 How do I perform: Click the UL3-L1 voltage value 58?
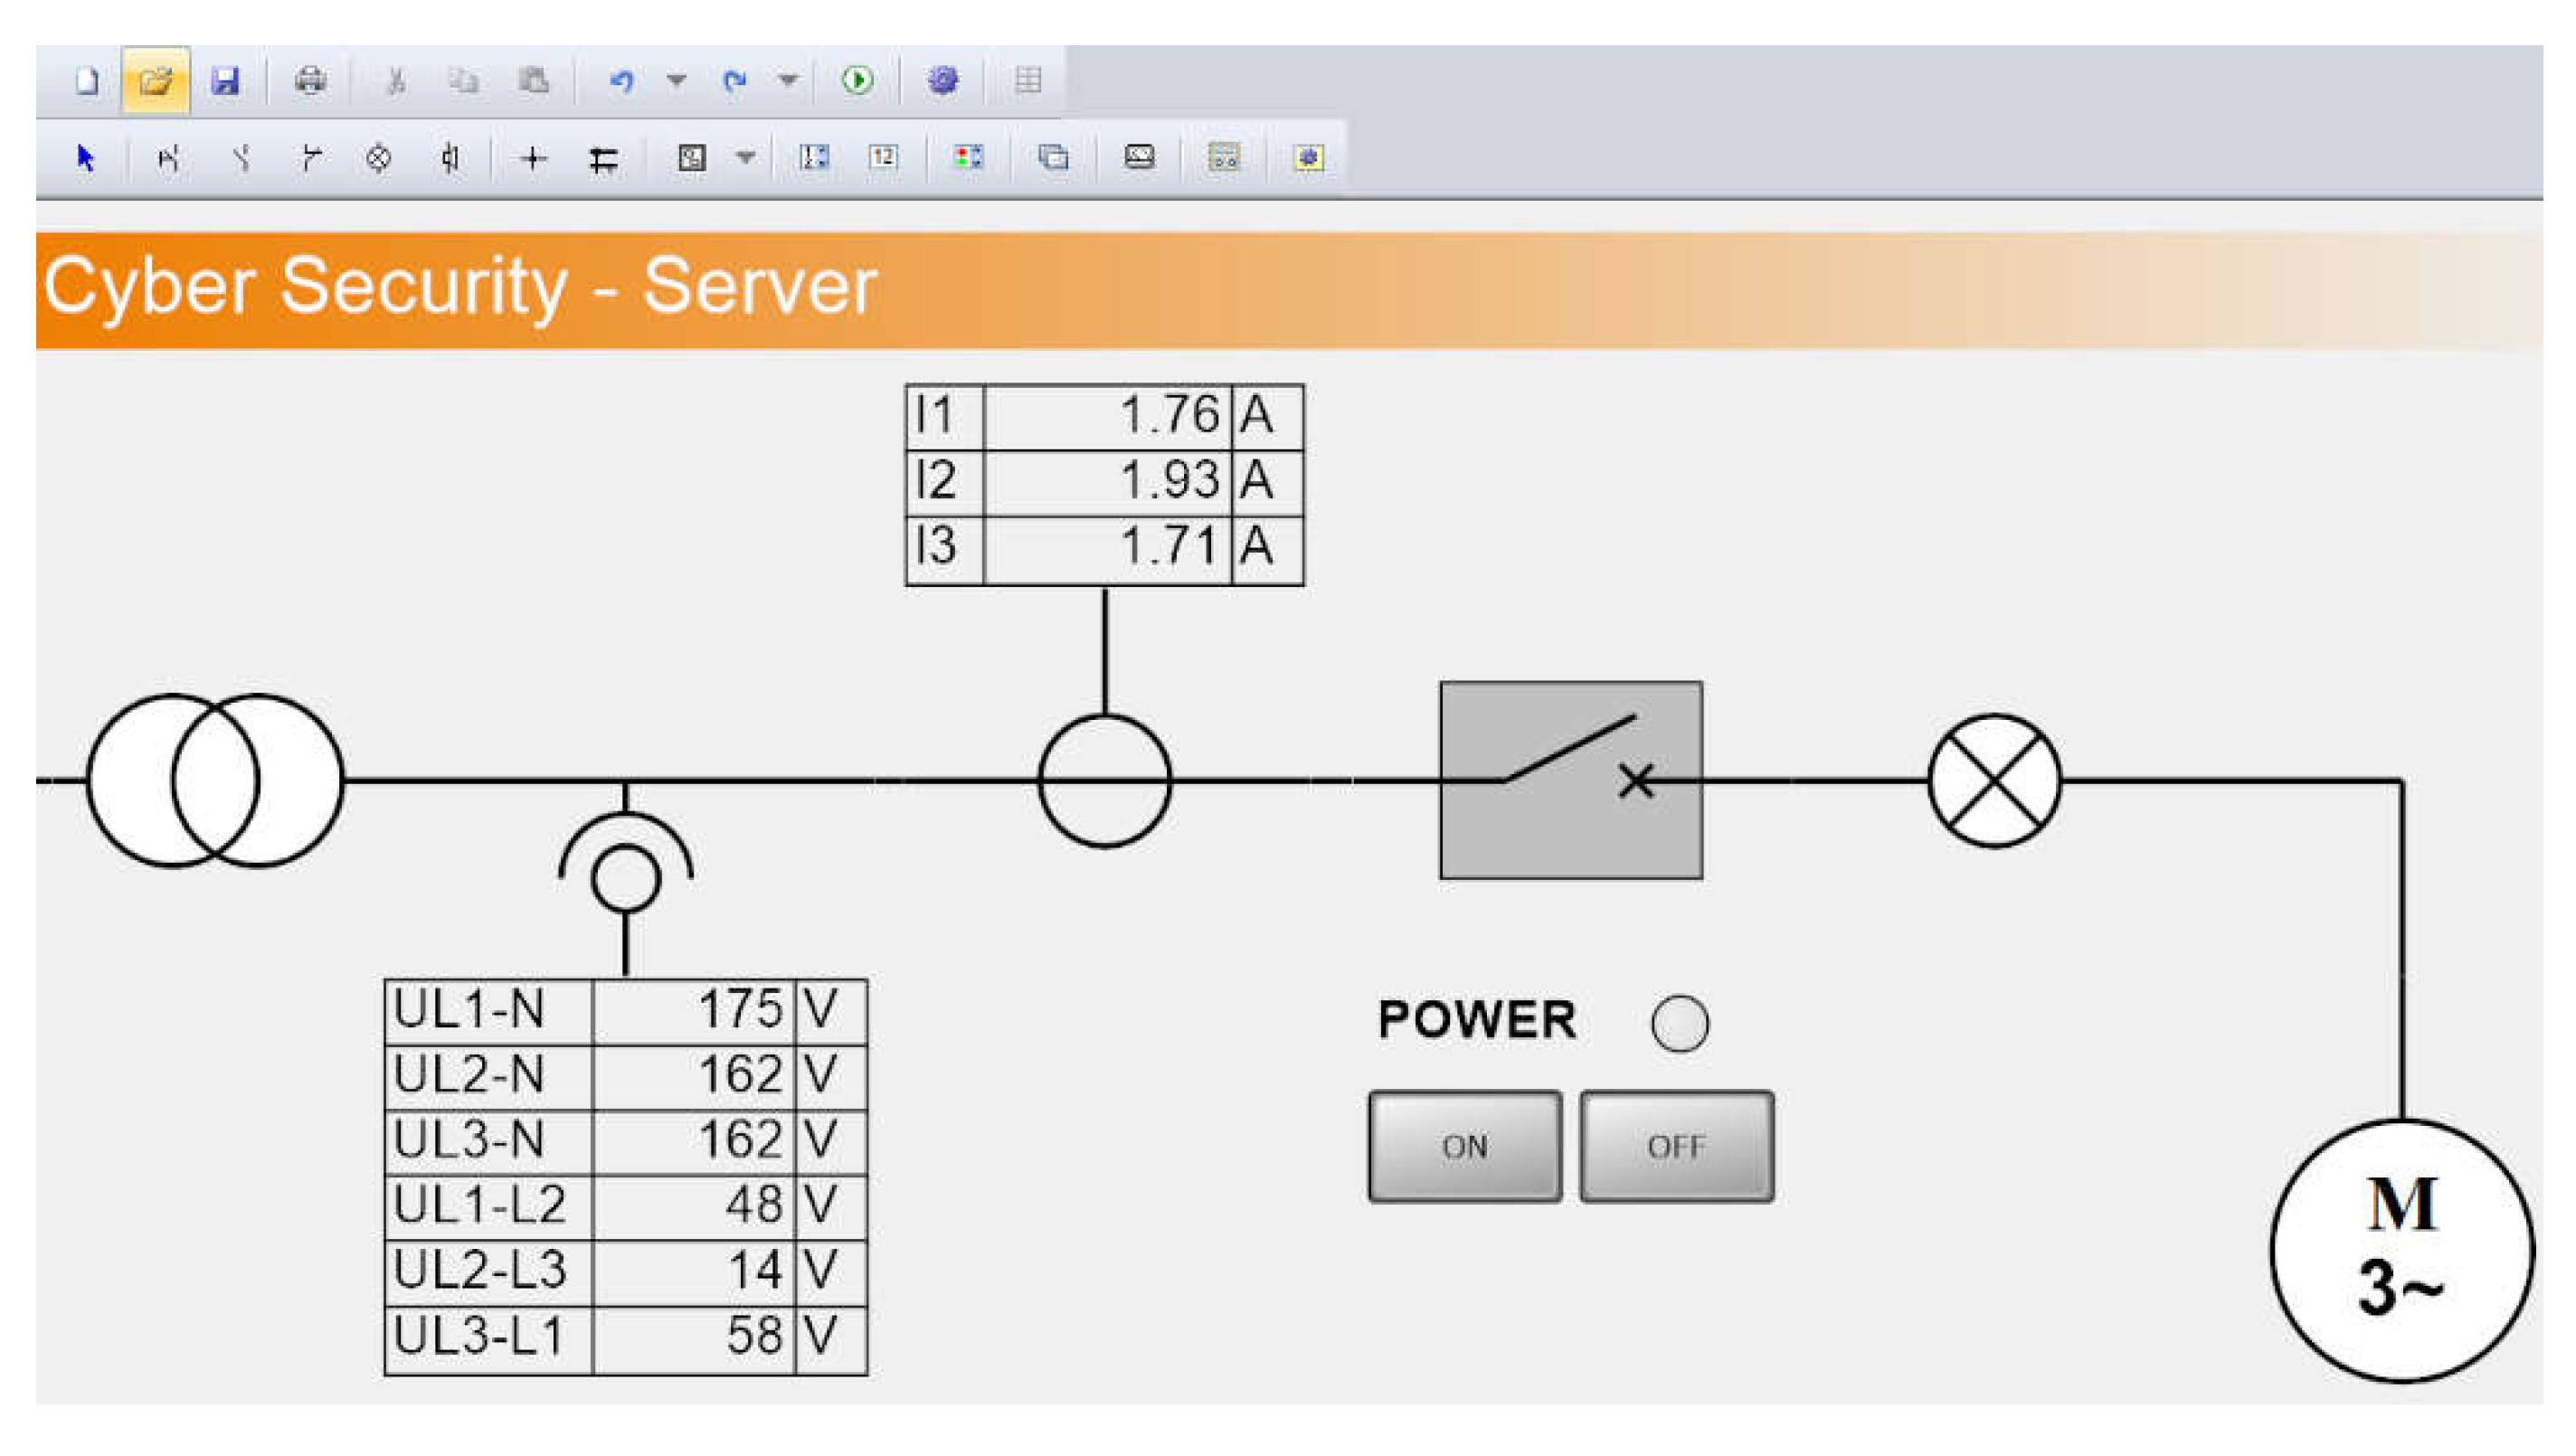pyautogui.click(x=754, y=1336)
